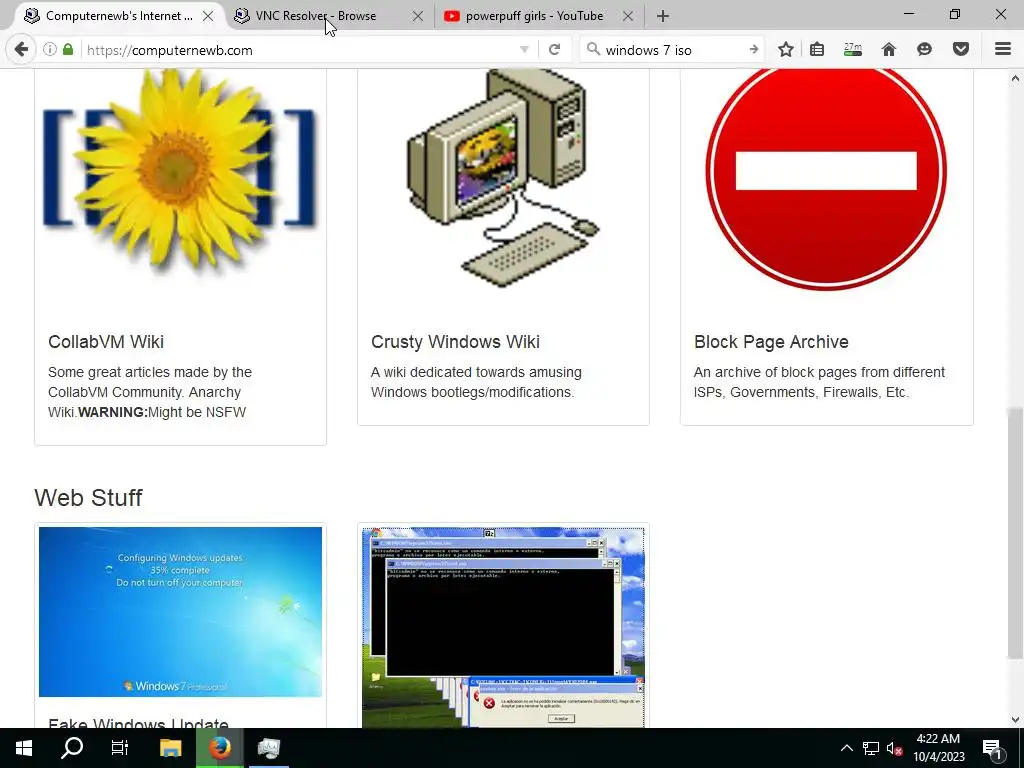The image size is (1024, 768).
Task: Click the search magnifier icon in search box
Action: (593, 50)
